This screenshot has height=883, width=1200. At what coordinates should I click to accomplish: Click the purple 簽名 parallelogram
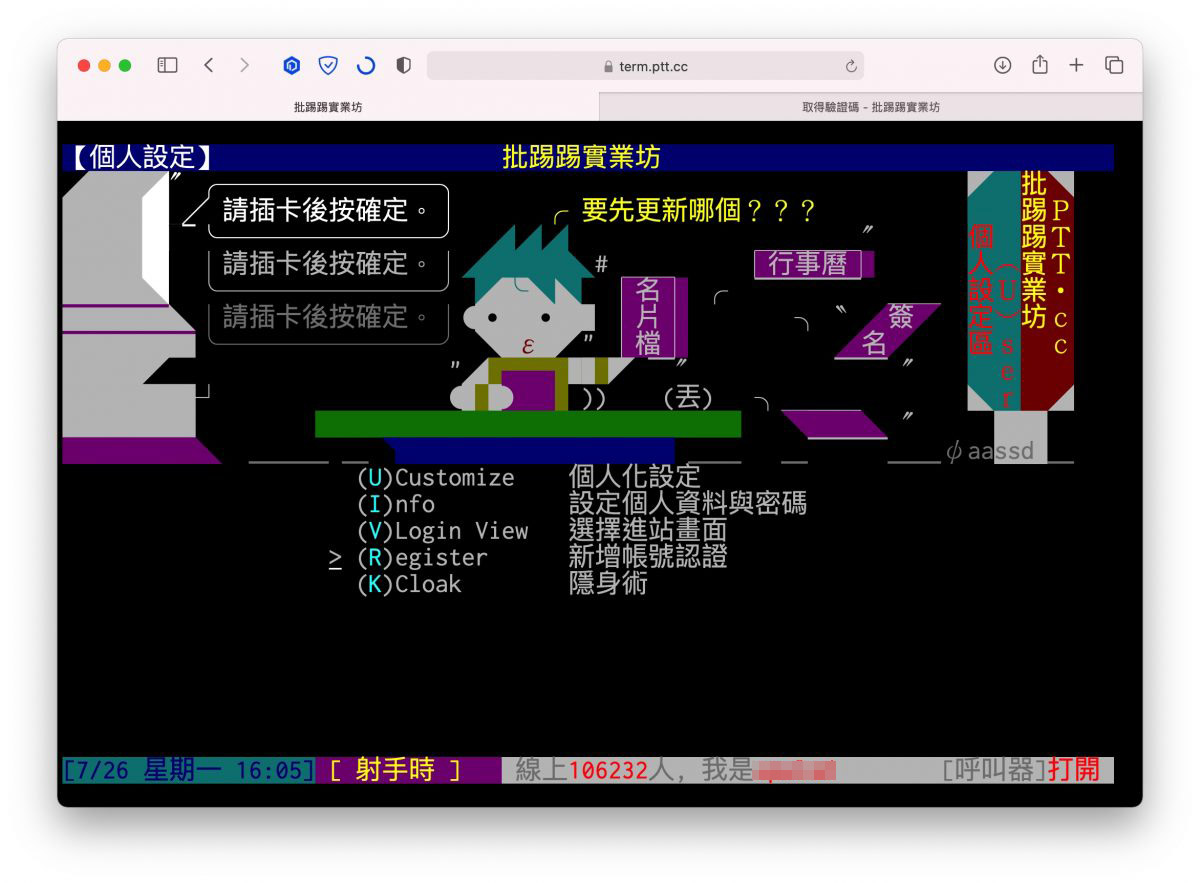point(888,330)
